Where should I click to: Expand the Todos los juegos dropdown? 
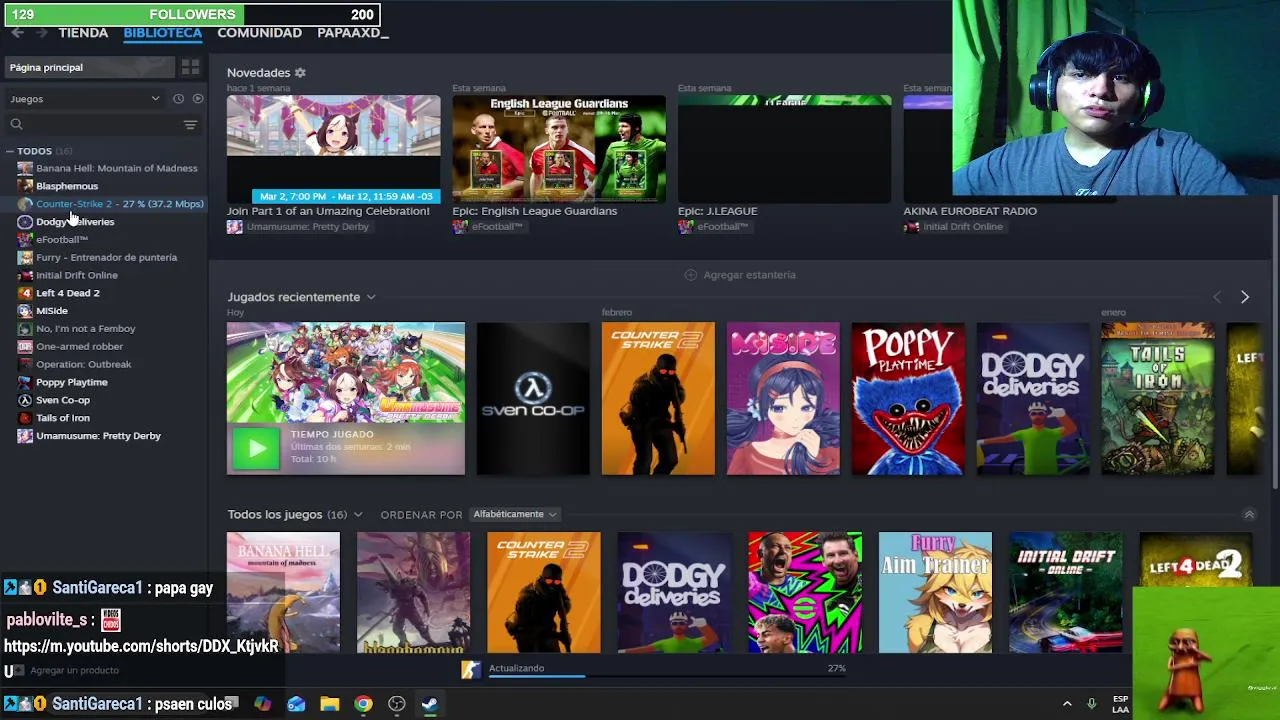358,515
